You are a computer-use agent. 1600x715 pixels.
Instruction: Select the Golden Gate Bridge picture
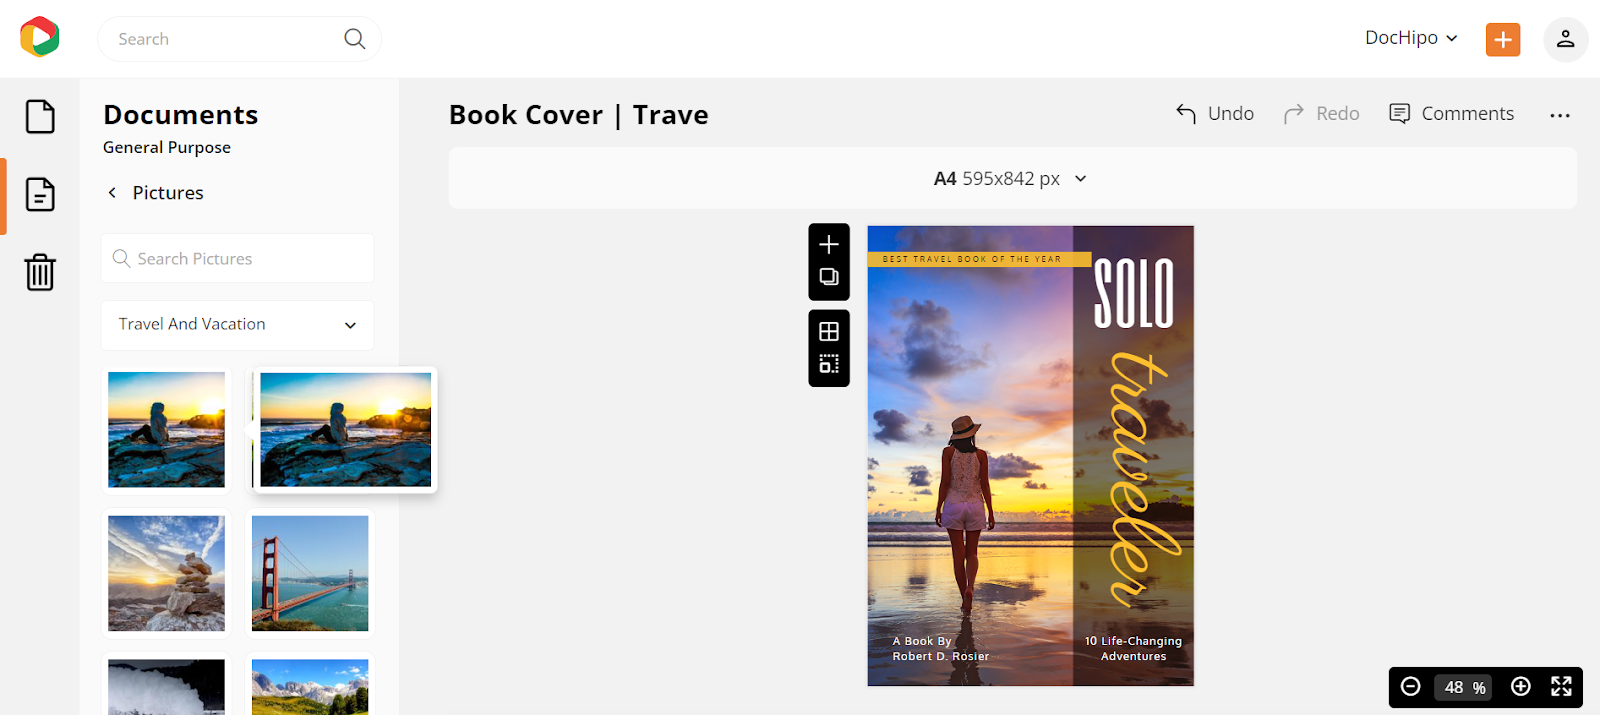pyautogui.click(x=310, y=573)
